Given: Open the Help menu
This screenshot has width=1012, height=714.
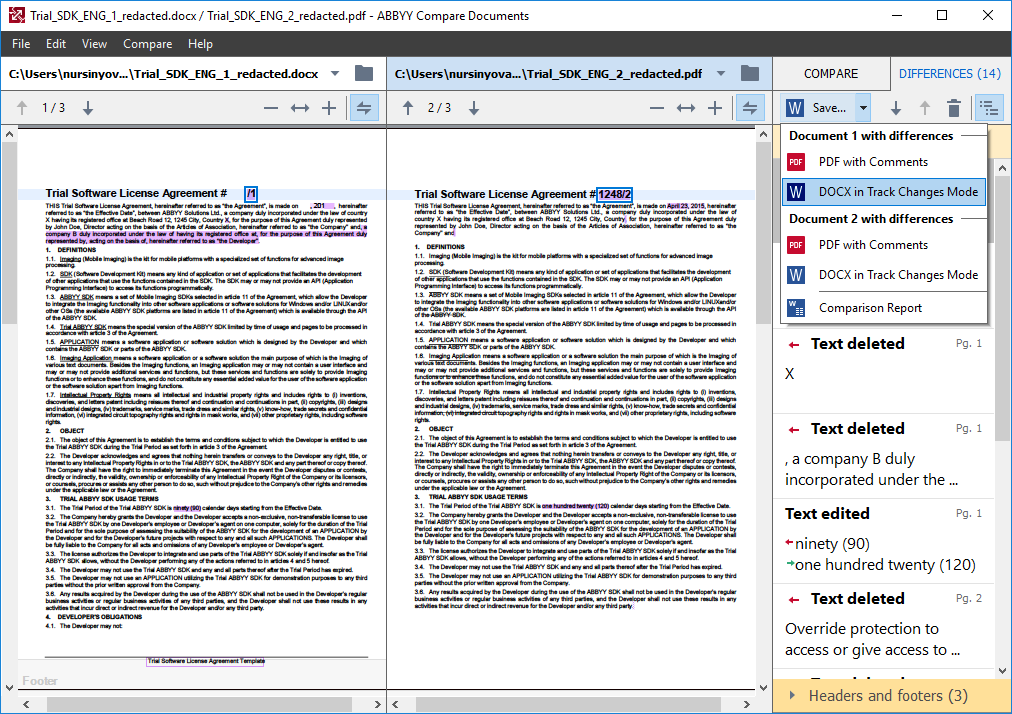Looking at the screenshot, I should 200,44.
